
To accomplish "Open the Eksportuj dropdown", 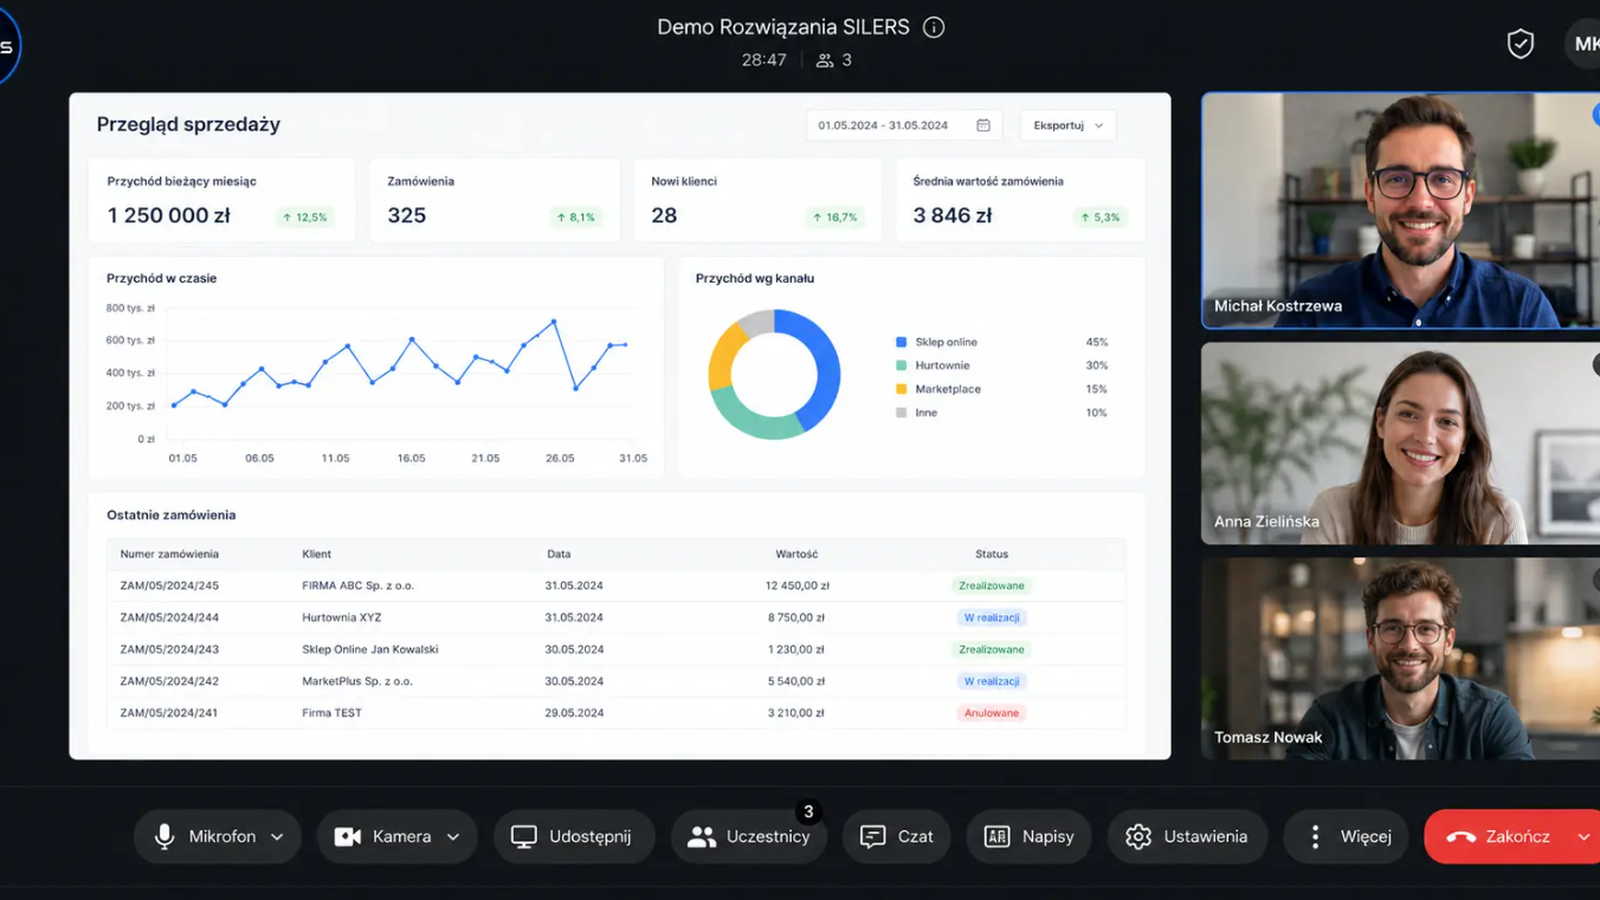I will pos(1068,125).
